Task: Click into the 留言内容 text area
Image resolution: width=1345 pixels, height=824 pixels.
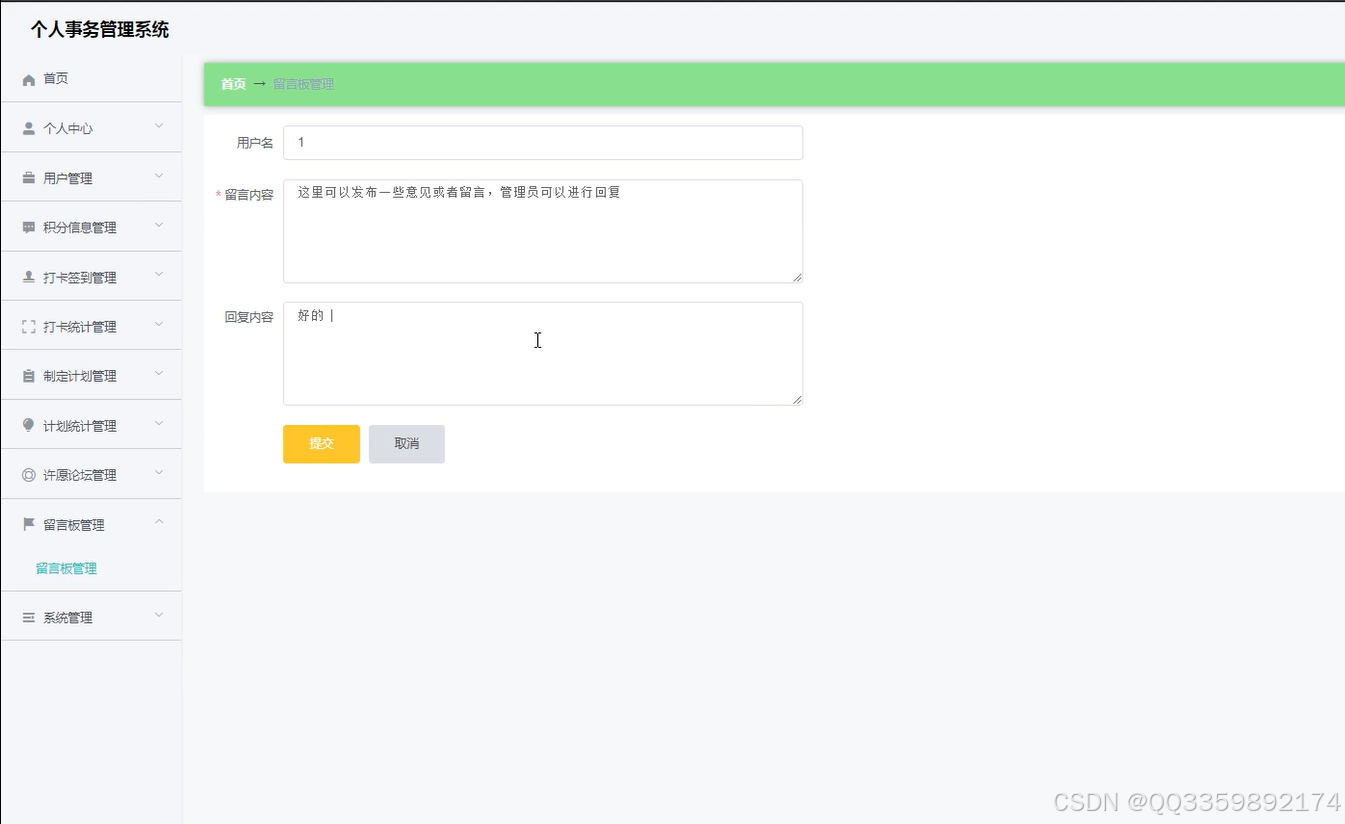Action: (x=543, y=231)
